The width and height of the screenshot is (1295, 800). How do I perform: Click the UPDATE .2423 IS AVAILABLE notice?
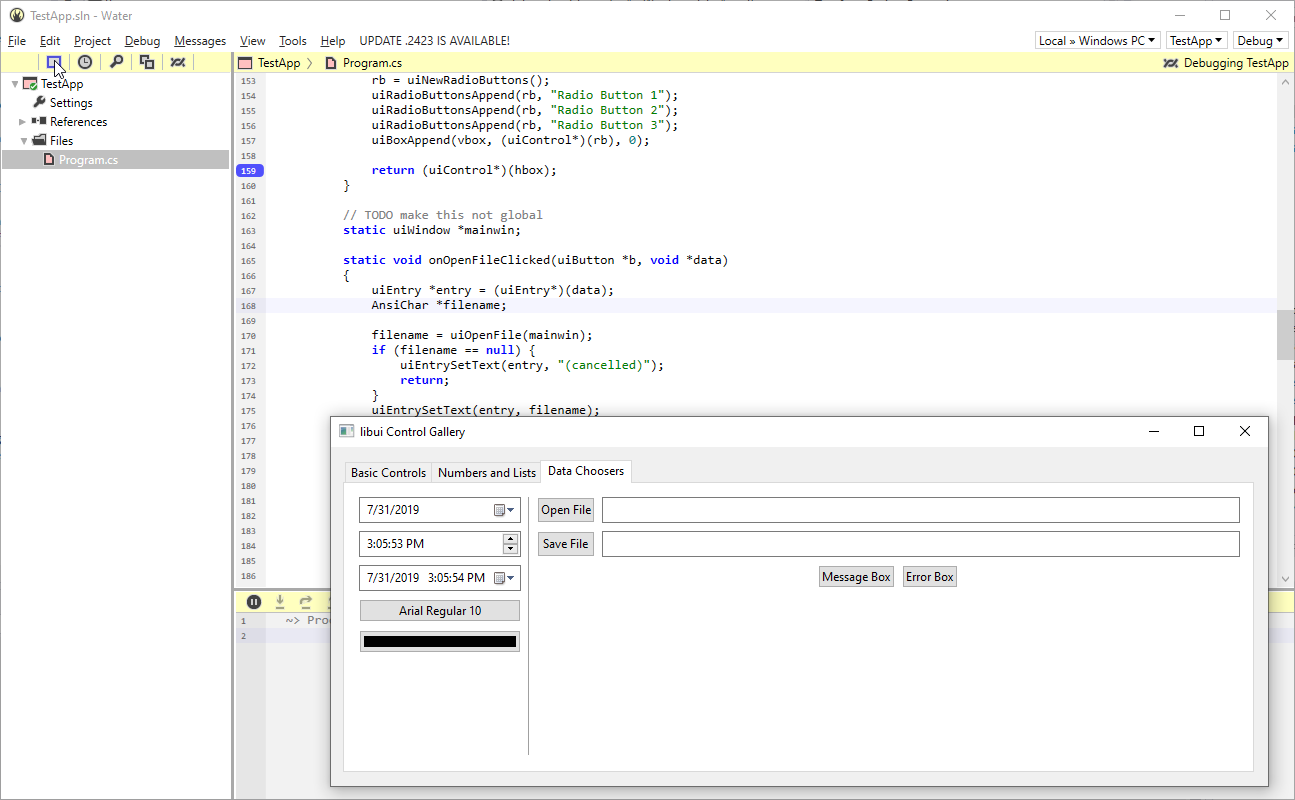coord(434,41)
